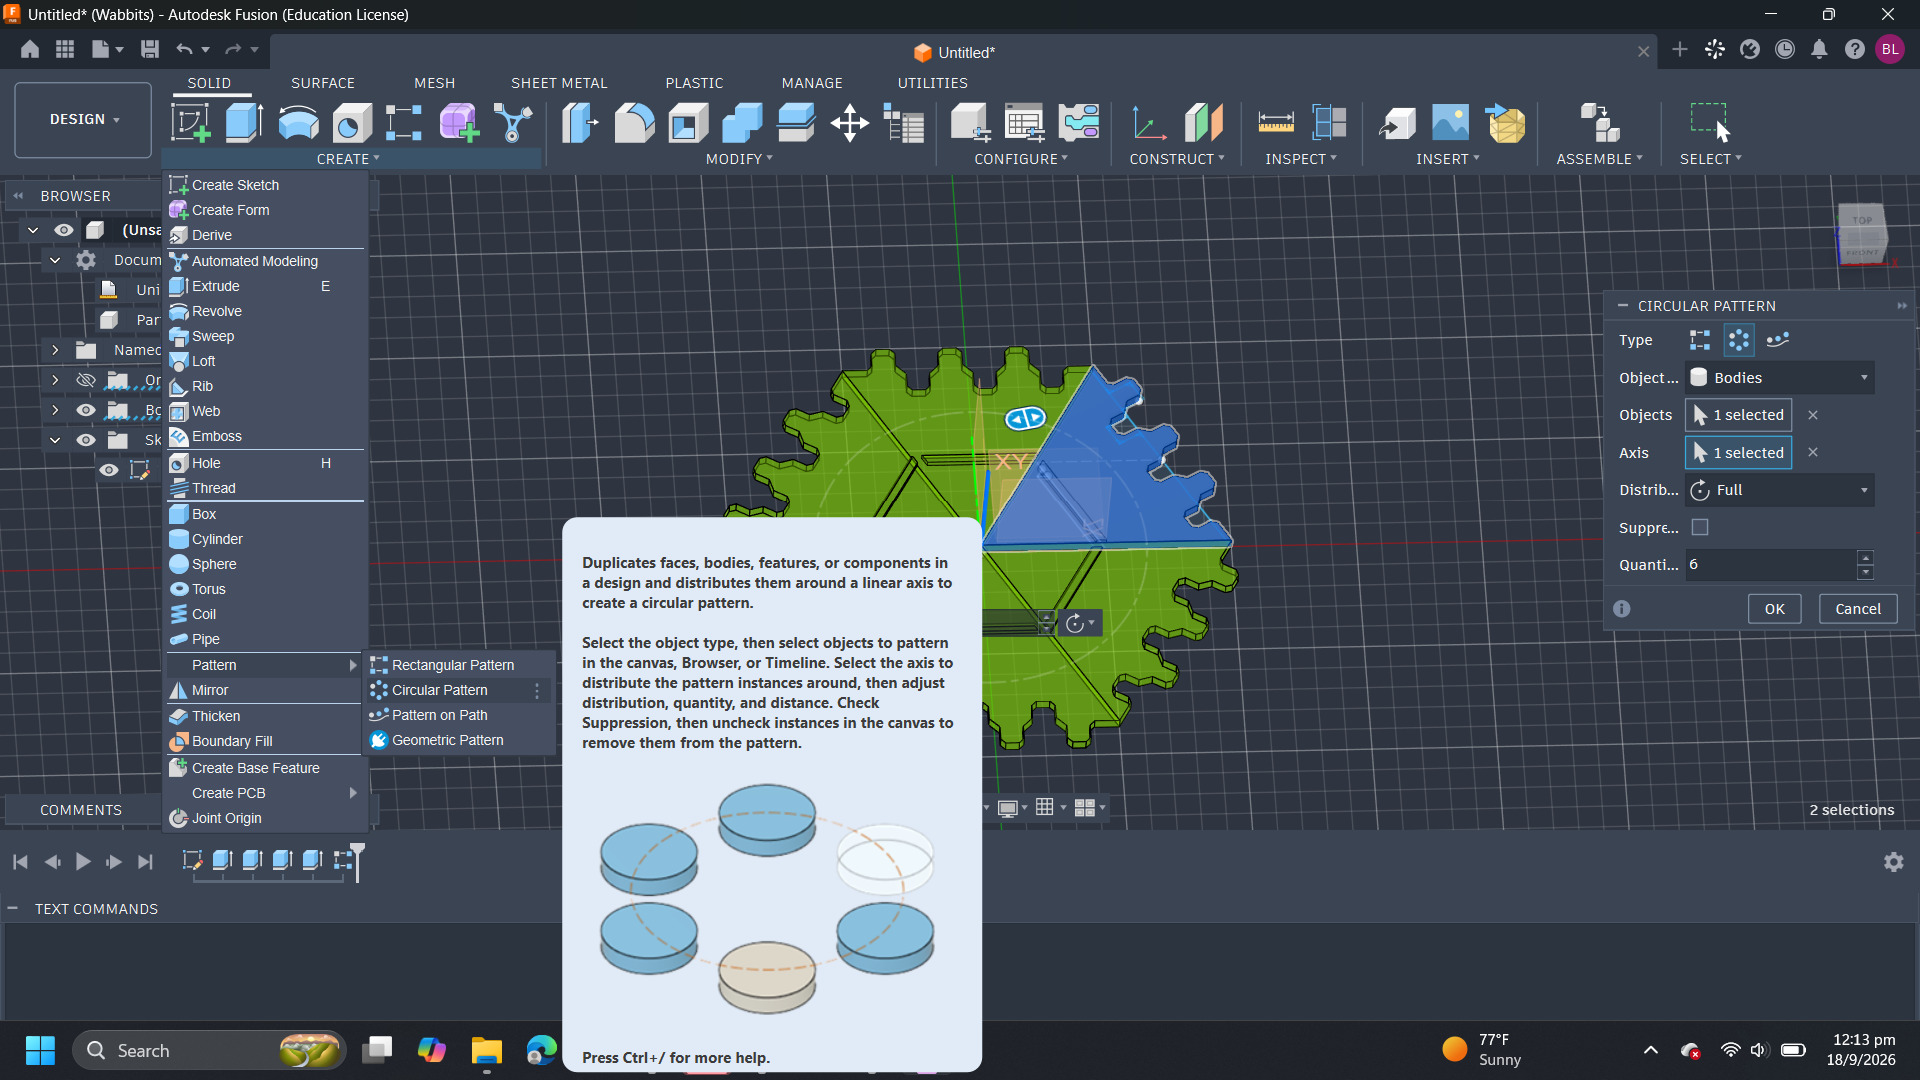Switch to the SHEET METAL tab
This screenshot has height=1080, width=1920.
point(559,83)
